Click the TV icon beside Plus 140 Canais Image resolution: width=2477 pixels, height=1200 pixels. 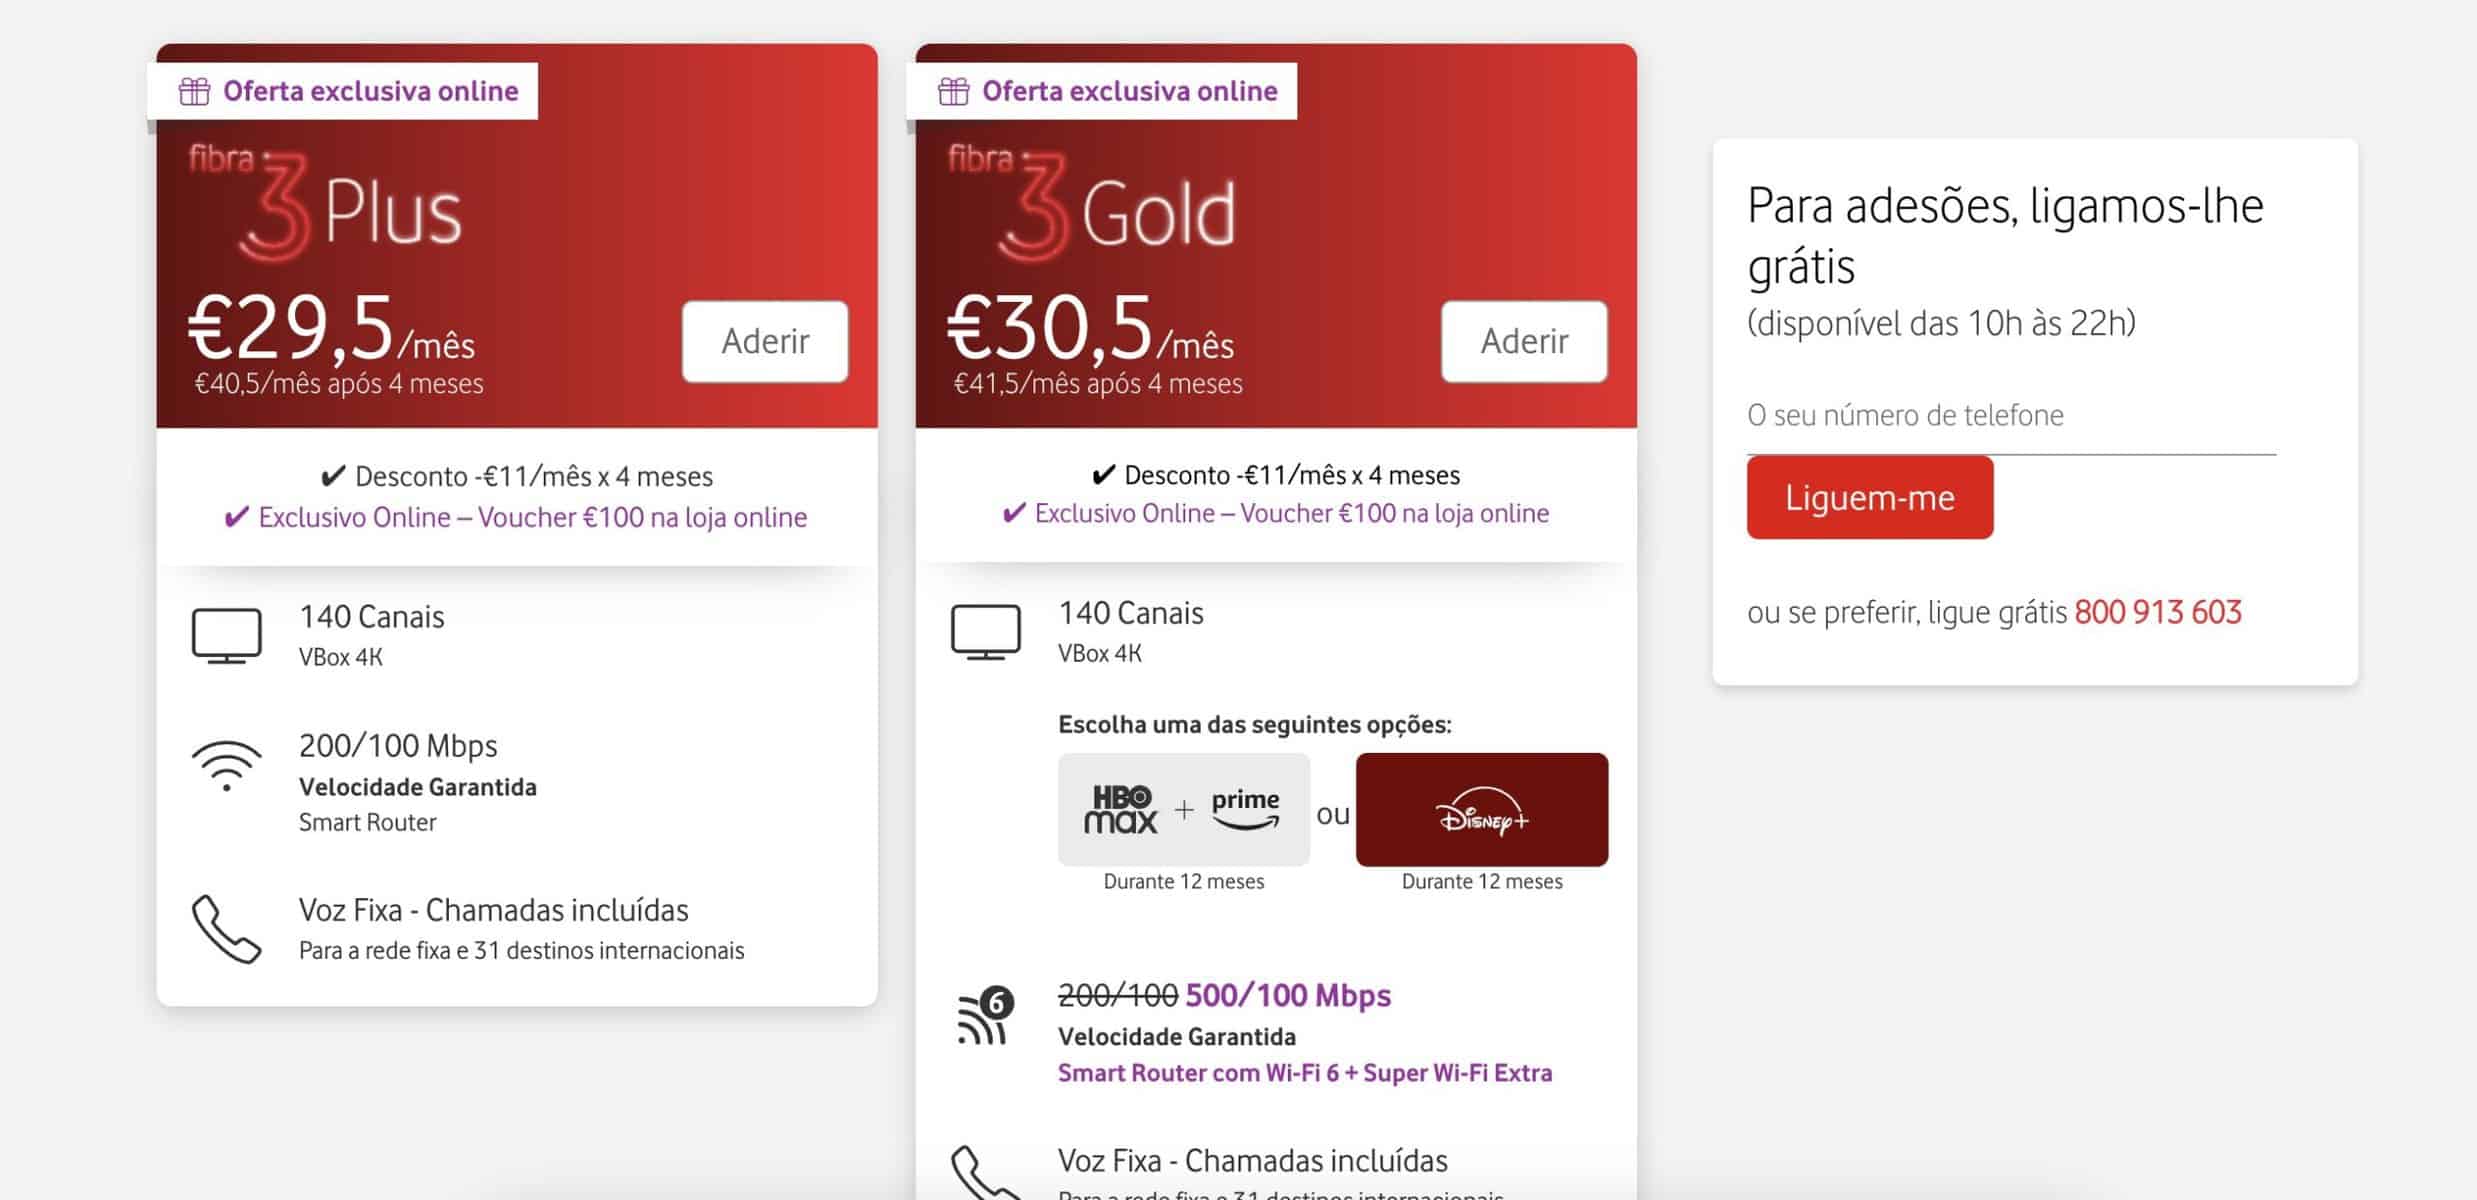227,635
